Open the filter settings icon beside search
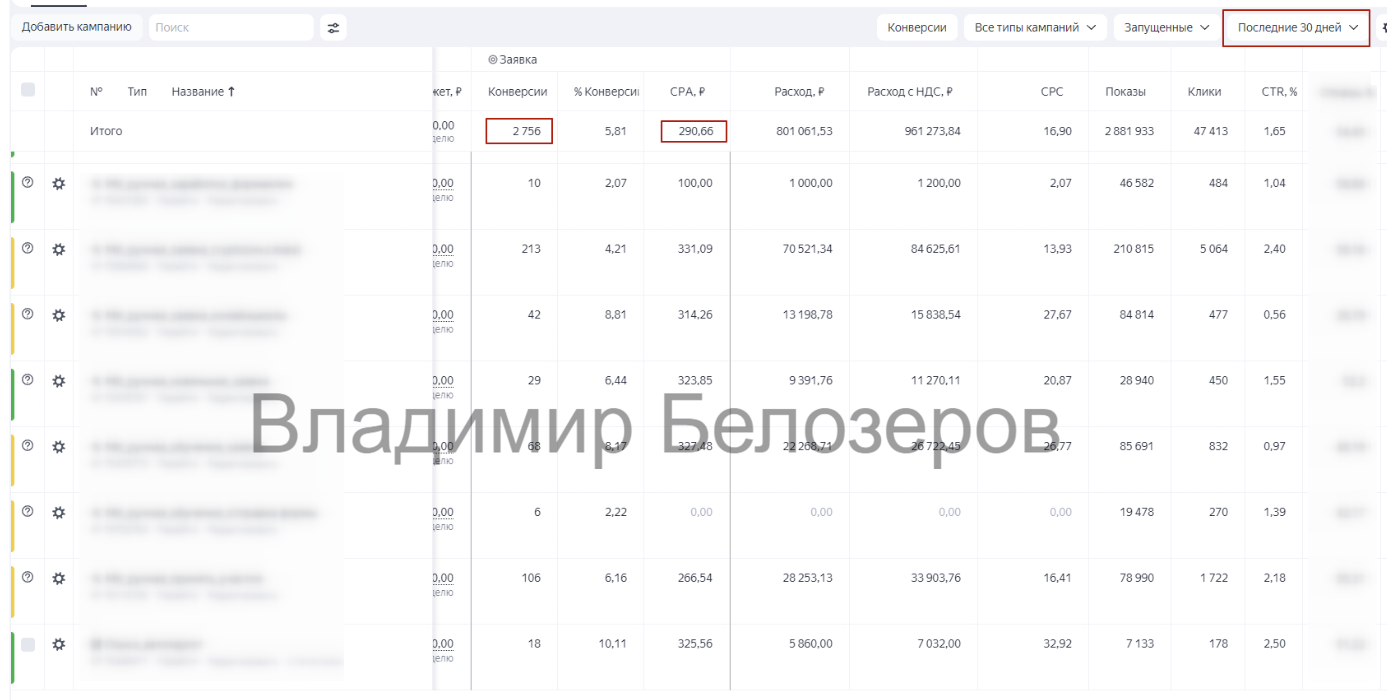Viewport: 1387px width, 700px height. tap(333, 28)
